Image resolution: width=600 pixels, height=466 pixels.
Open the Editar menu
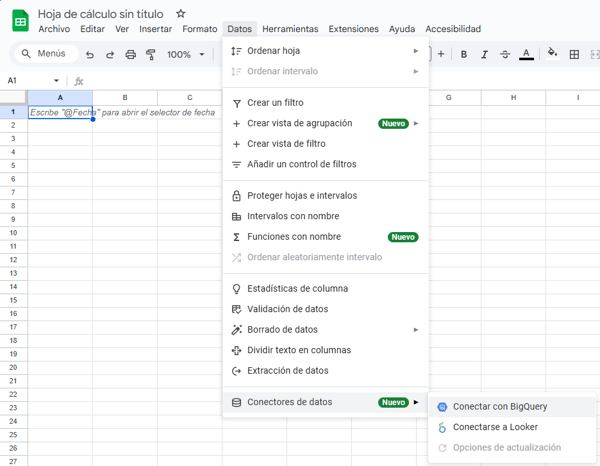(92, 29)
